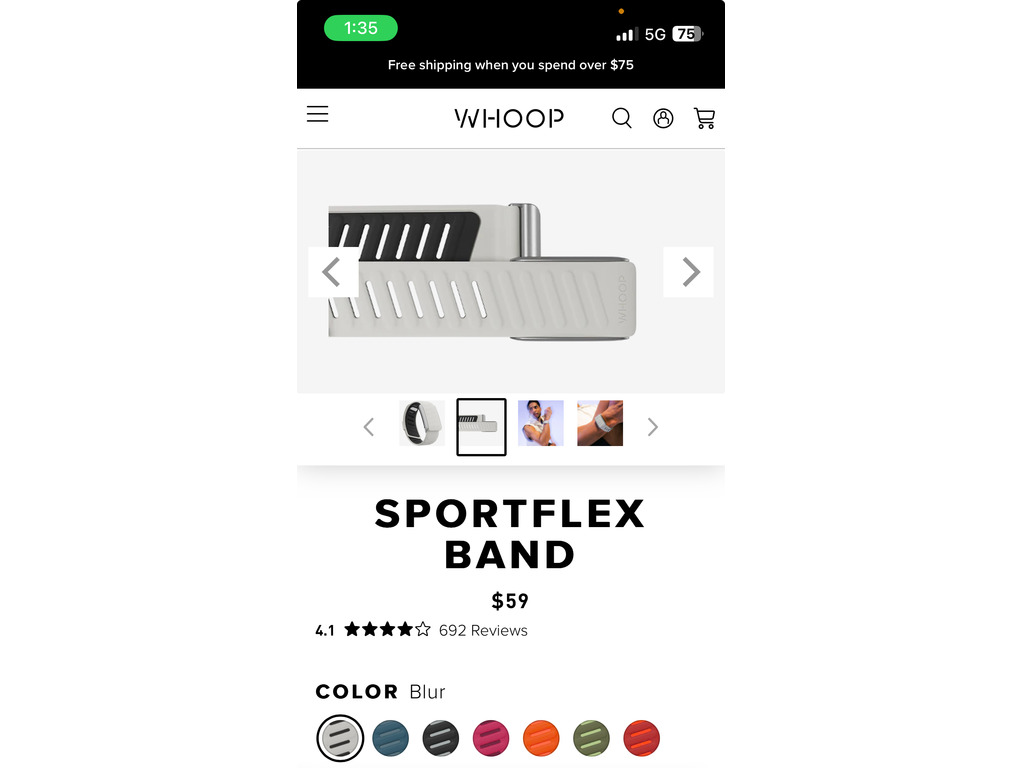Select the band clasp thumbnail
Screen dimensions: 1024x768
481,426
